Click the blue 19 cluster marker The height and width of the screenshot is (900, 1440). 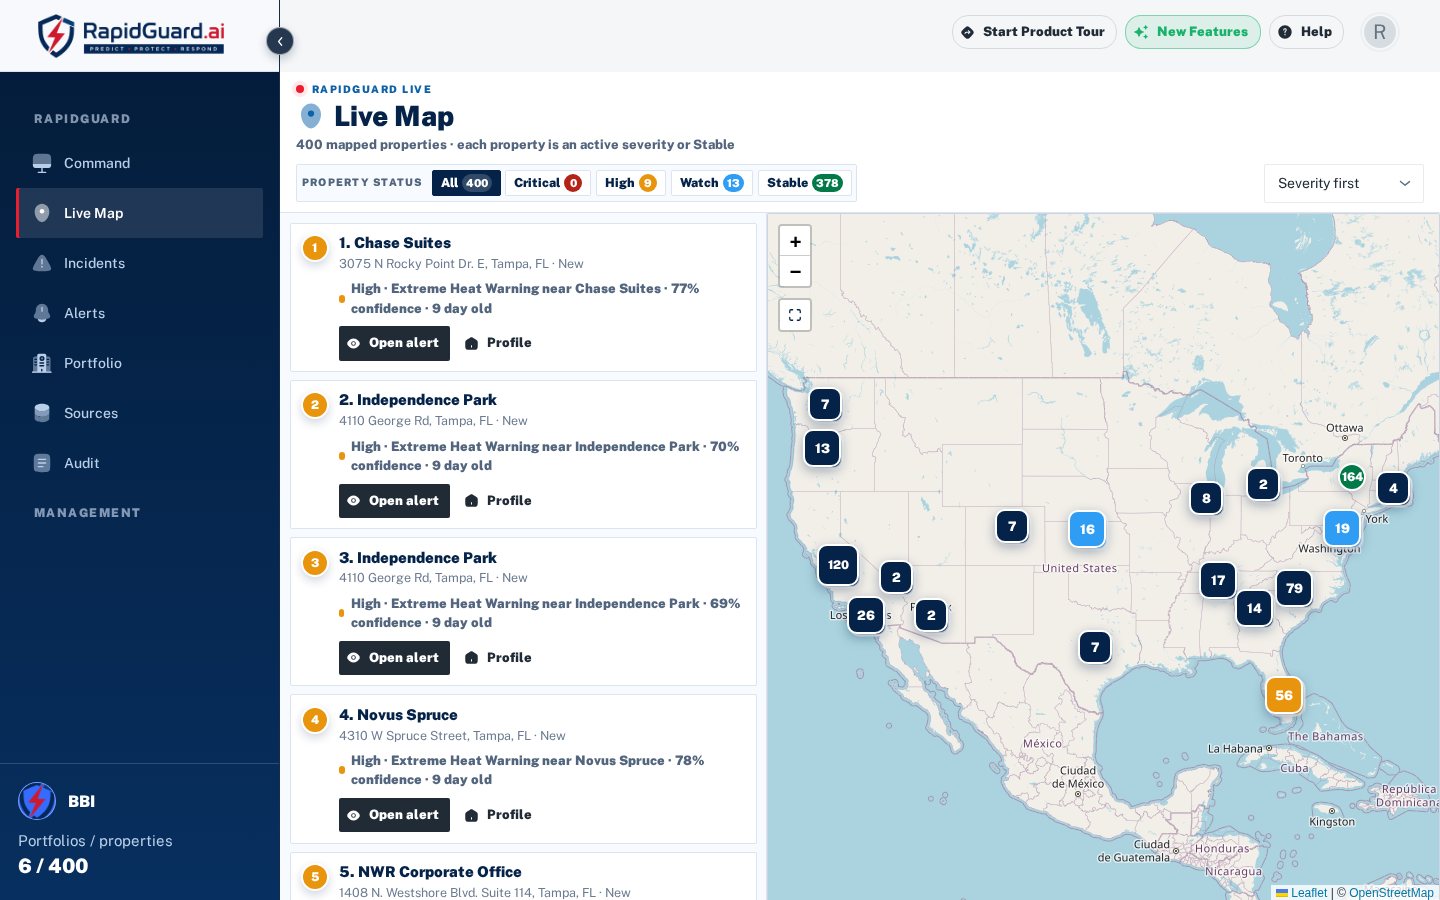[1342, 528]
